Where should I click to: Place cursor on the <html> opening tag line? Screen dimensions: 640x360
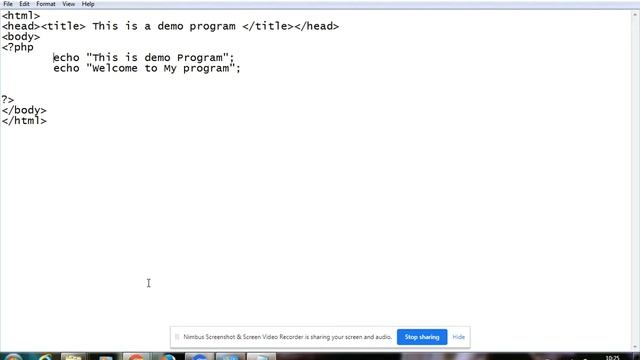(x=20, y=16)
